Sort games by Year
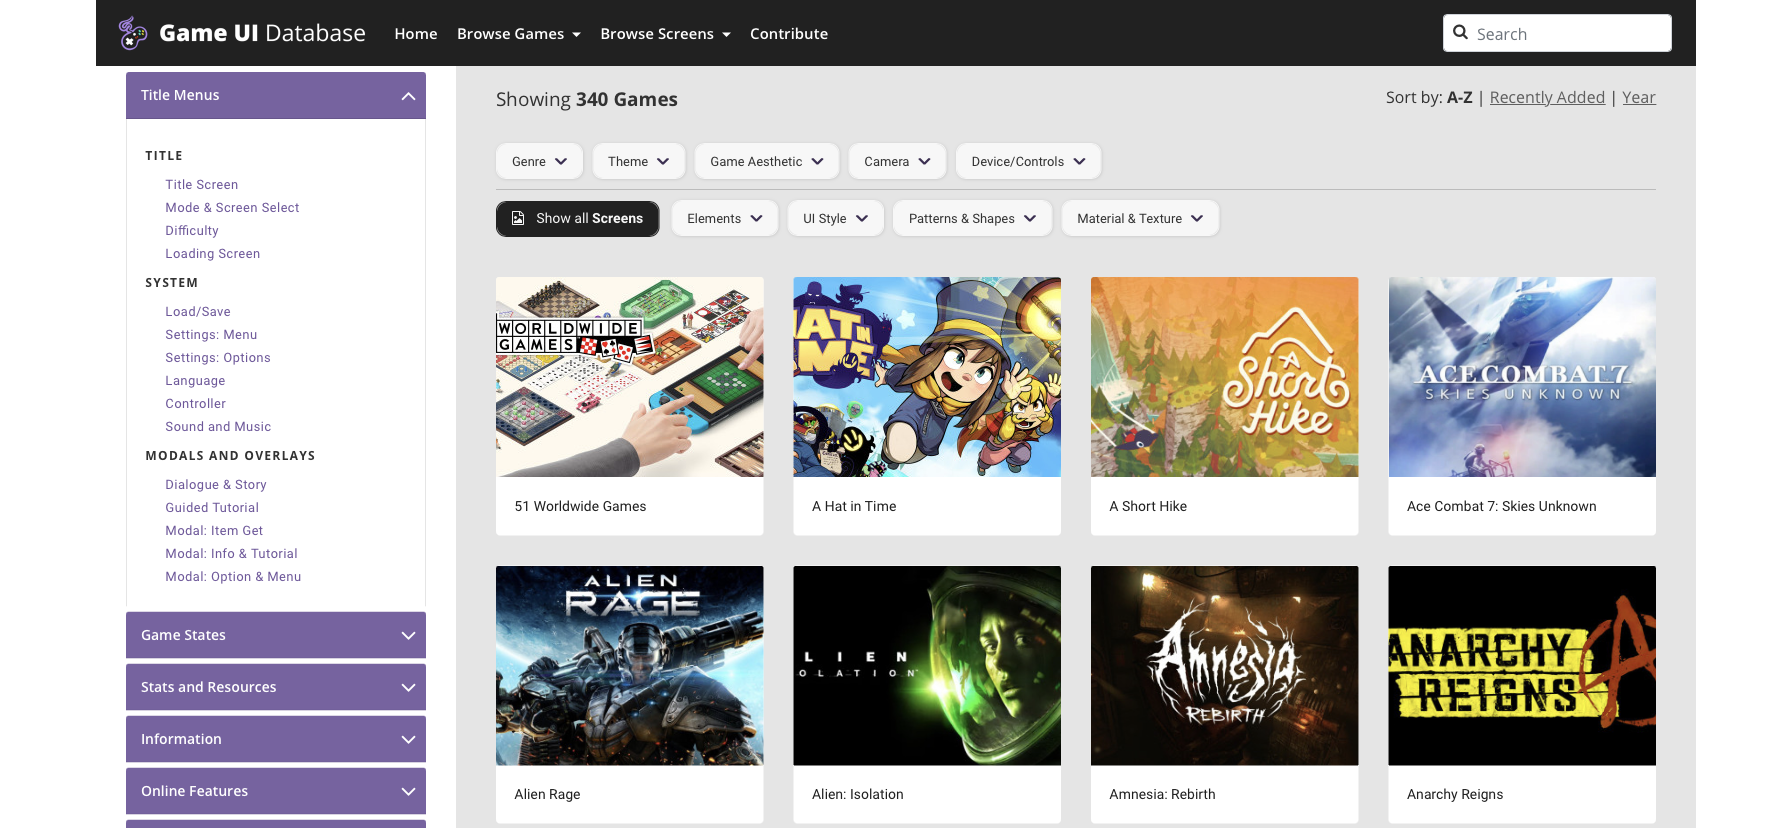The image size is (1792, 828). point(1638,97)
